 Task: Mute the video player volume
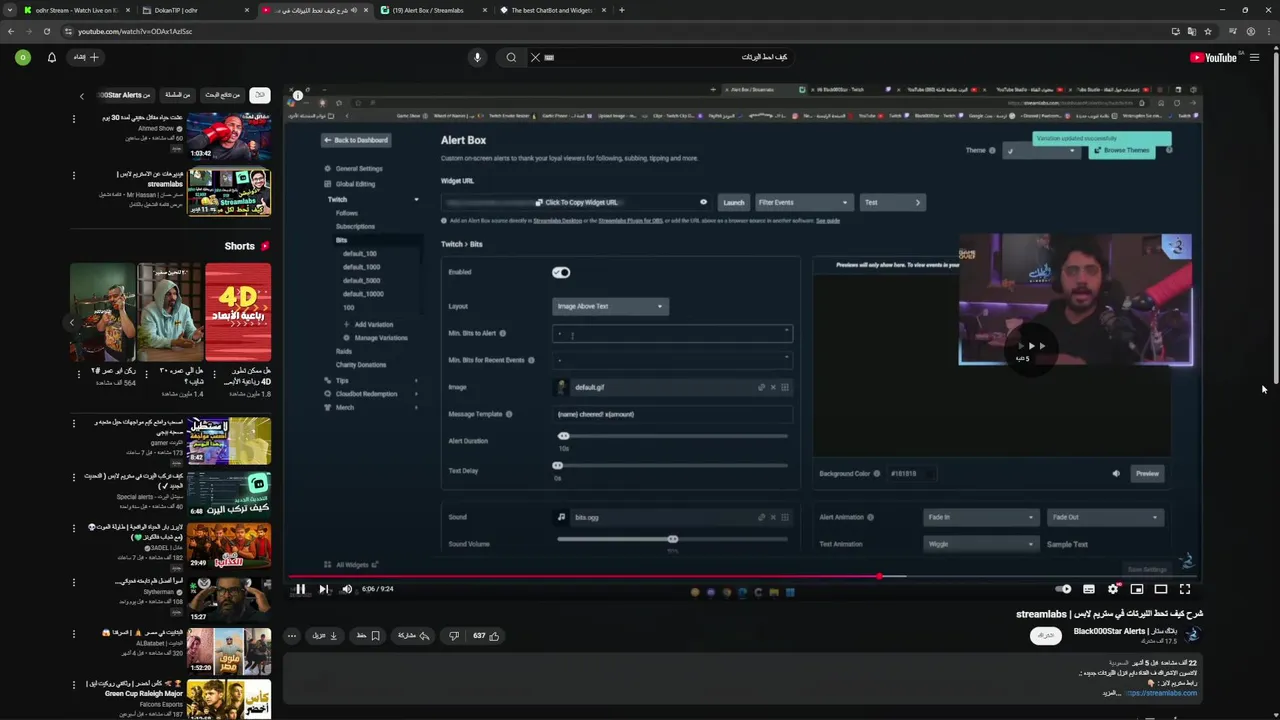click(347, 589)
